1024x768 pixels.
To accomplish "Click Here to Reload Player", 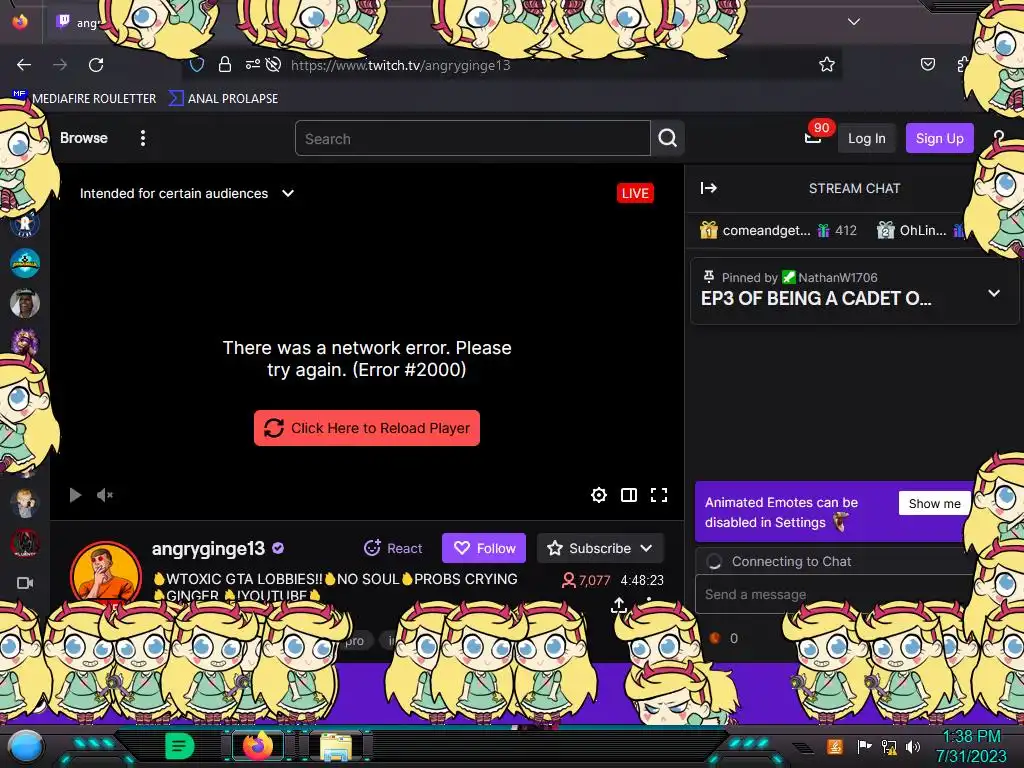I will [367, 428].
